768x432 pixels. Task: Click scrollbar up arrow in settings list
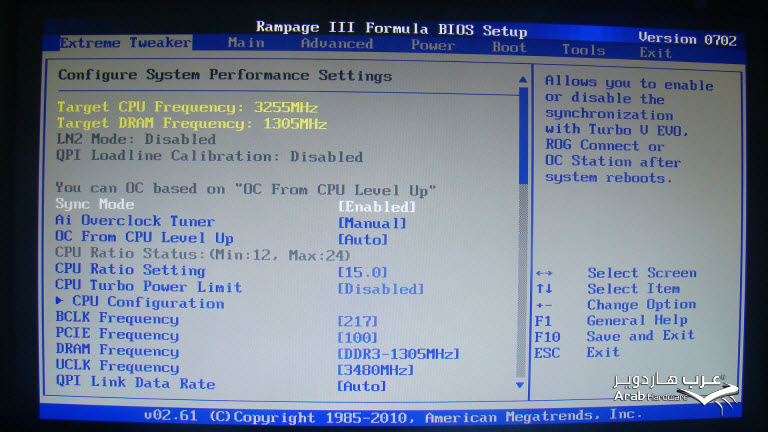[523, 79]
